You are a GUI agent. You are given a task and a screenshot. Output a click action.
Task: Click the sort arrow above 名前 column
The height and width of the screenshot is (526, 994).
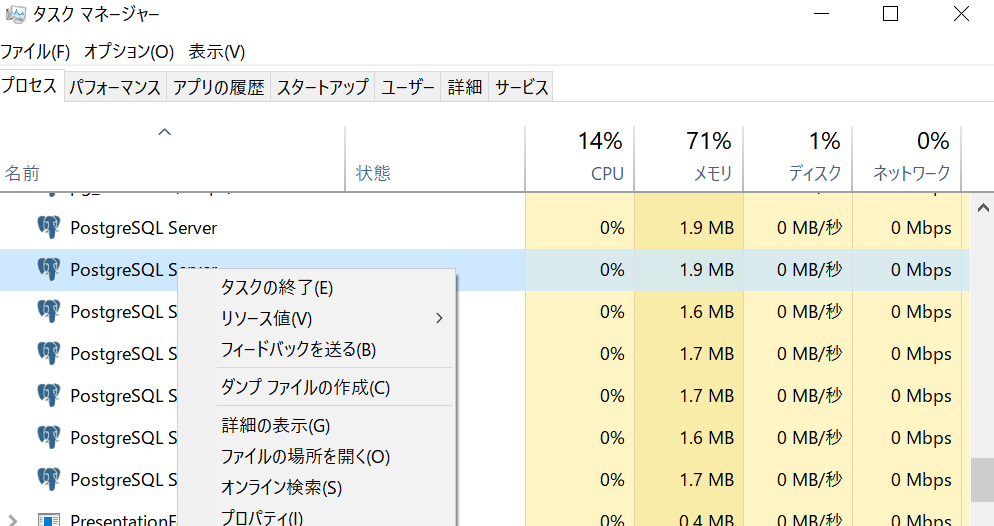pyautogui.click(x=165, y=132)
